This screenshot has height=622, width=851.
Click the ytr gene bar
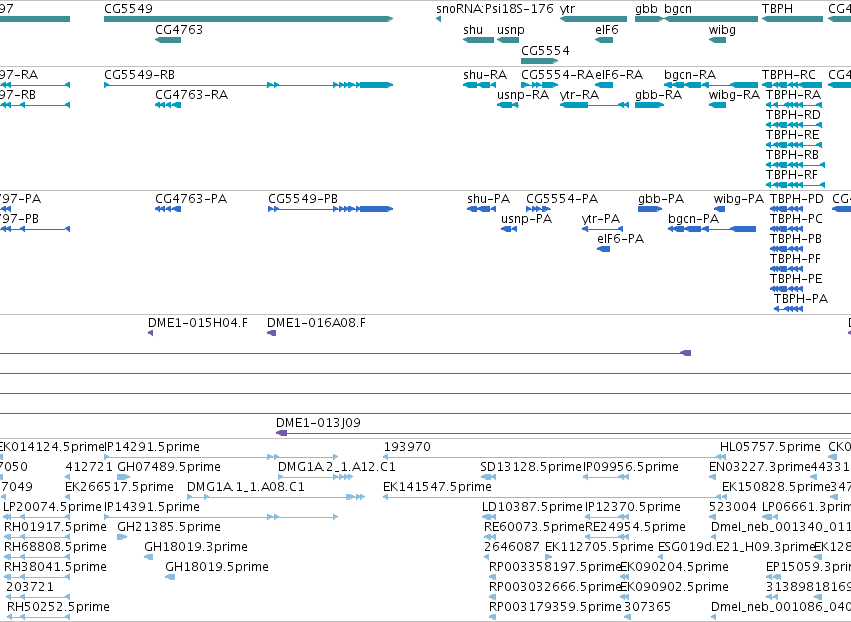coord(593,19)
